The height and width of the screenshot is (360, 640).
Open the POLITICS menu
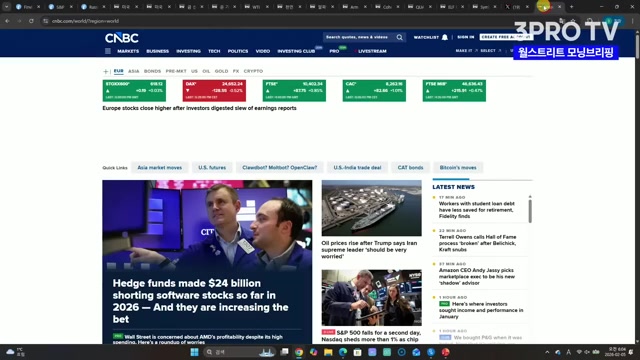(x=238, y=51)
